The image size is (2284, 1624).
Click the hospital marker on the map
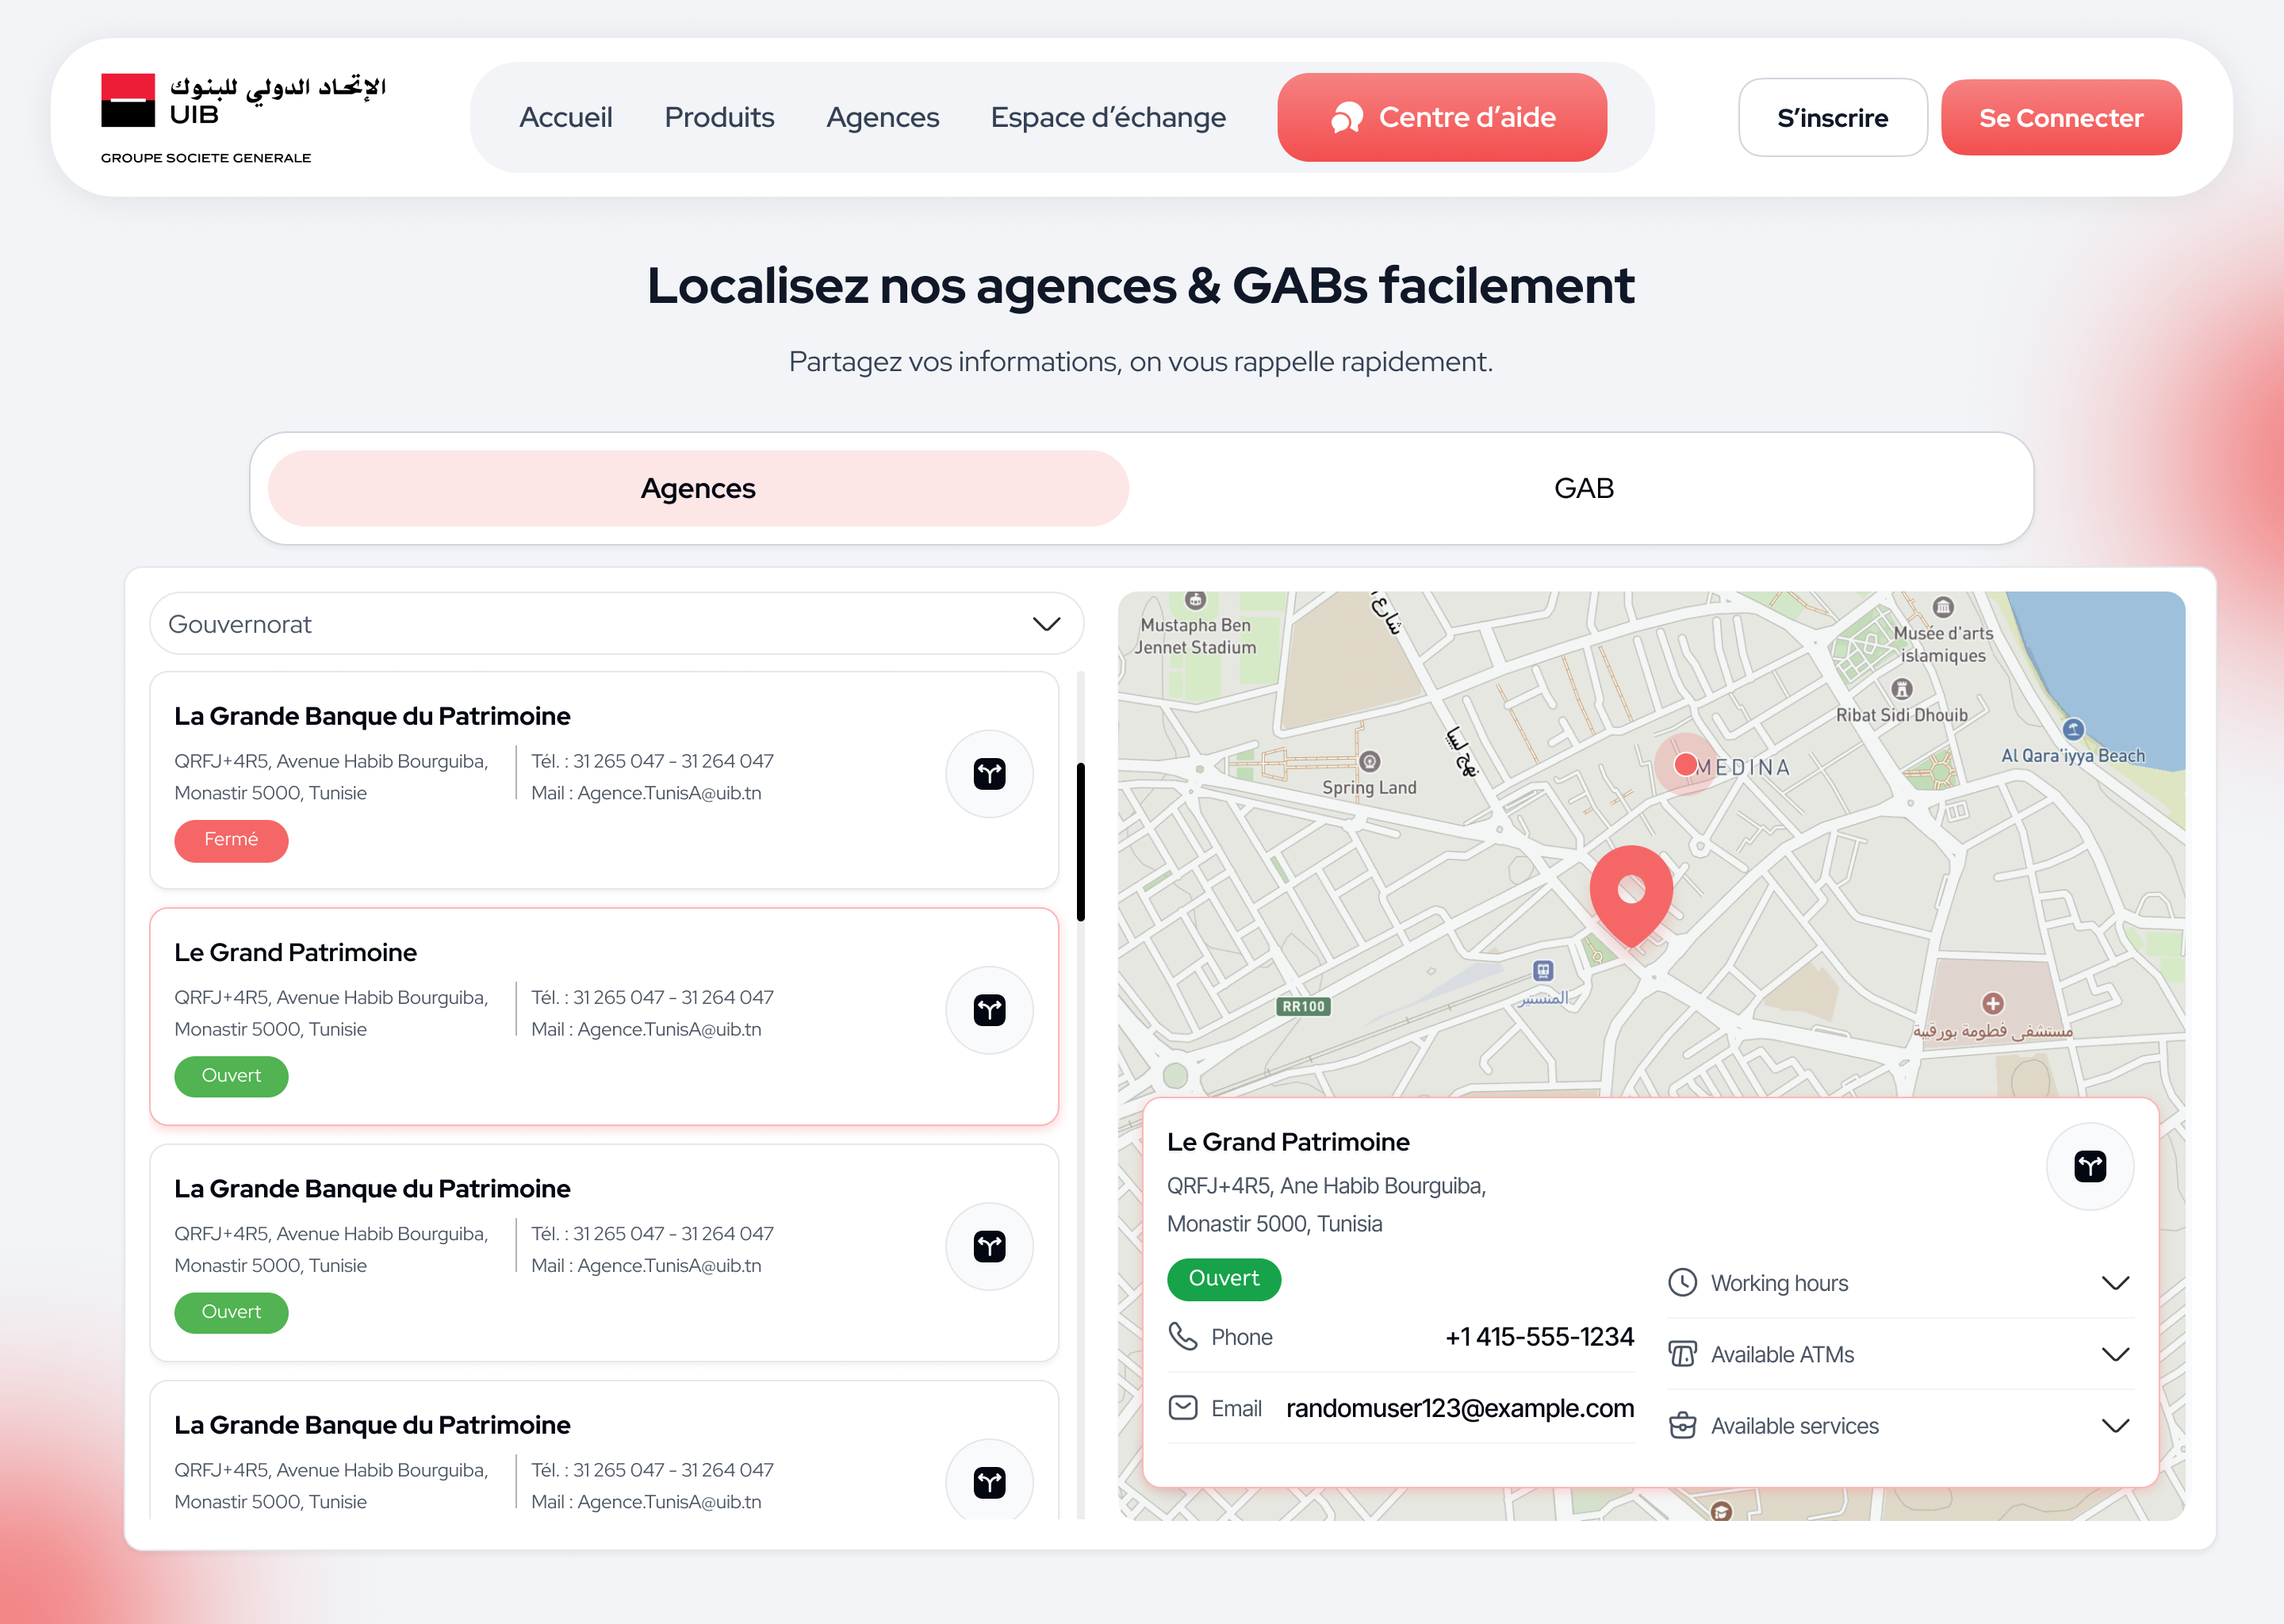pos(1992,1004)
